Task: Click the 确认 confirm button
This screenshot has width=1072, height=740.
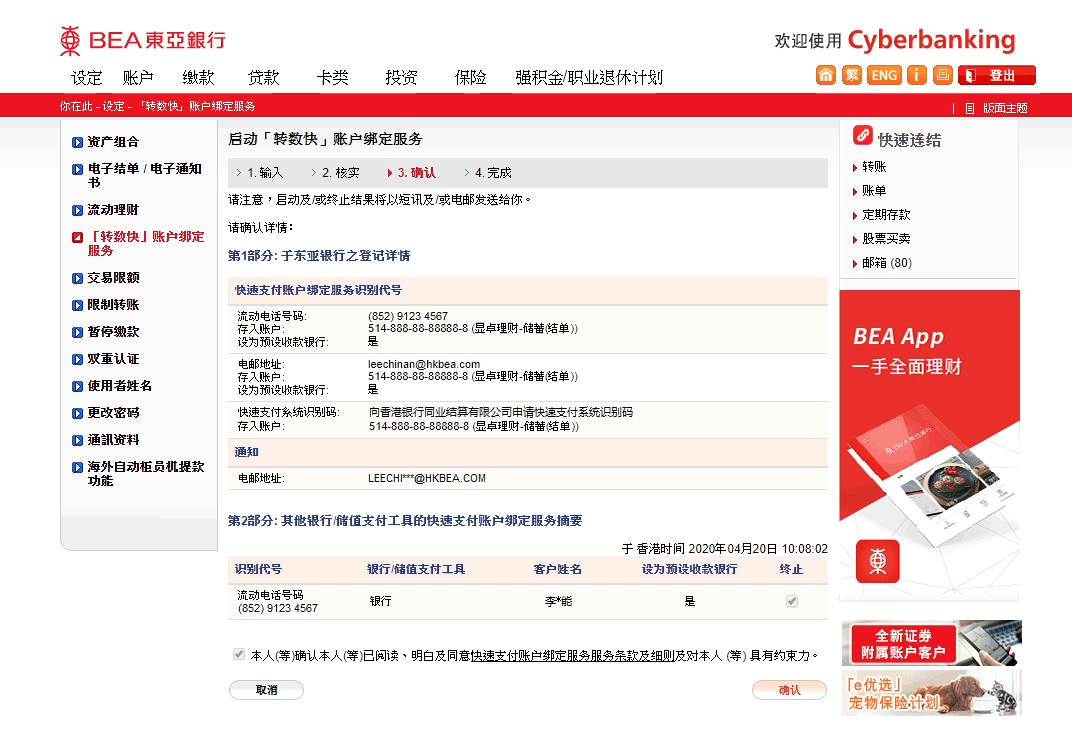Action: pos(790,690)
